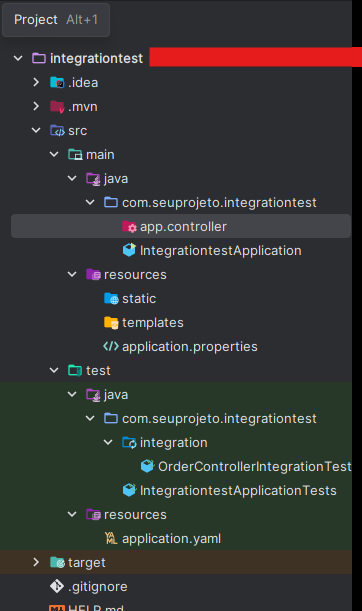Collapse the main folder chevron
This screenshot has height=611, width=362.
(x=54, y=155)
